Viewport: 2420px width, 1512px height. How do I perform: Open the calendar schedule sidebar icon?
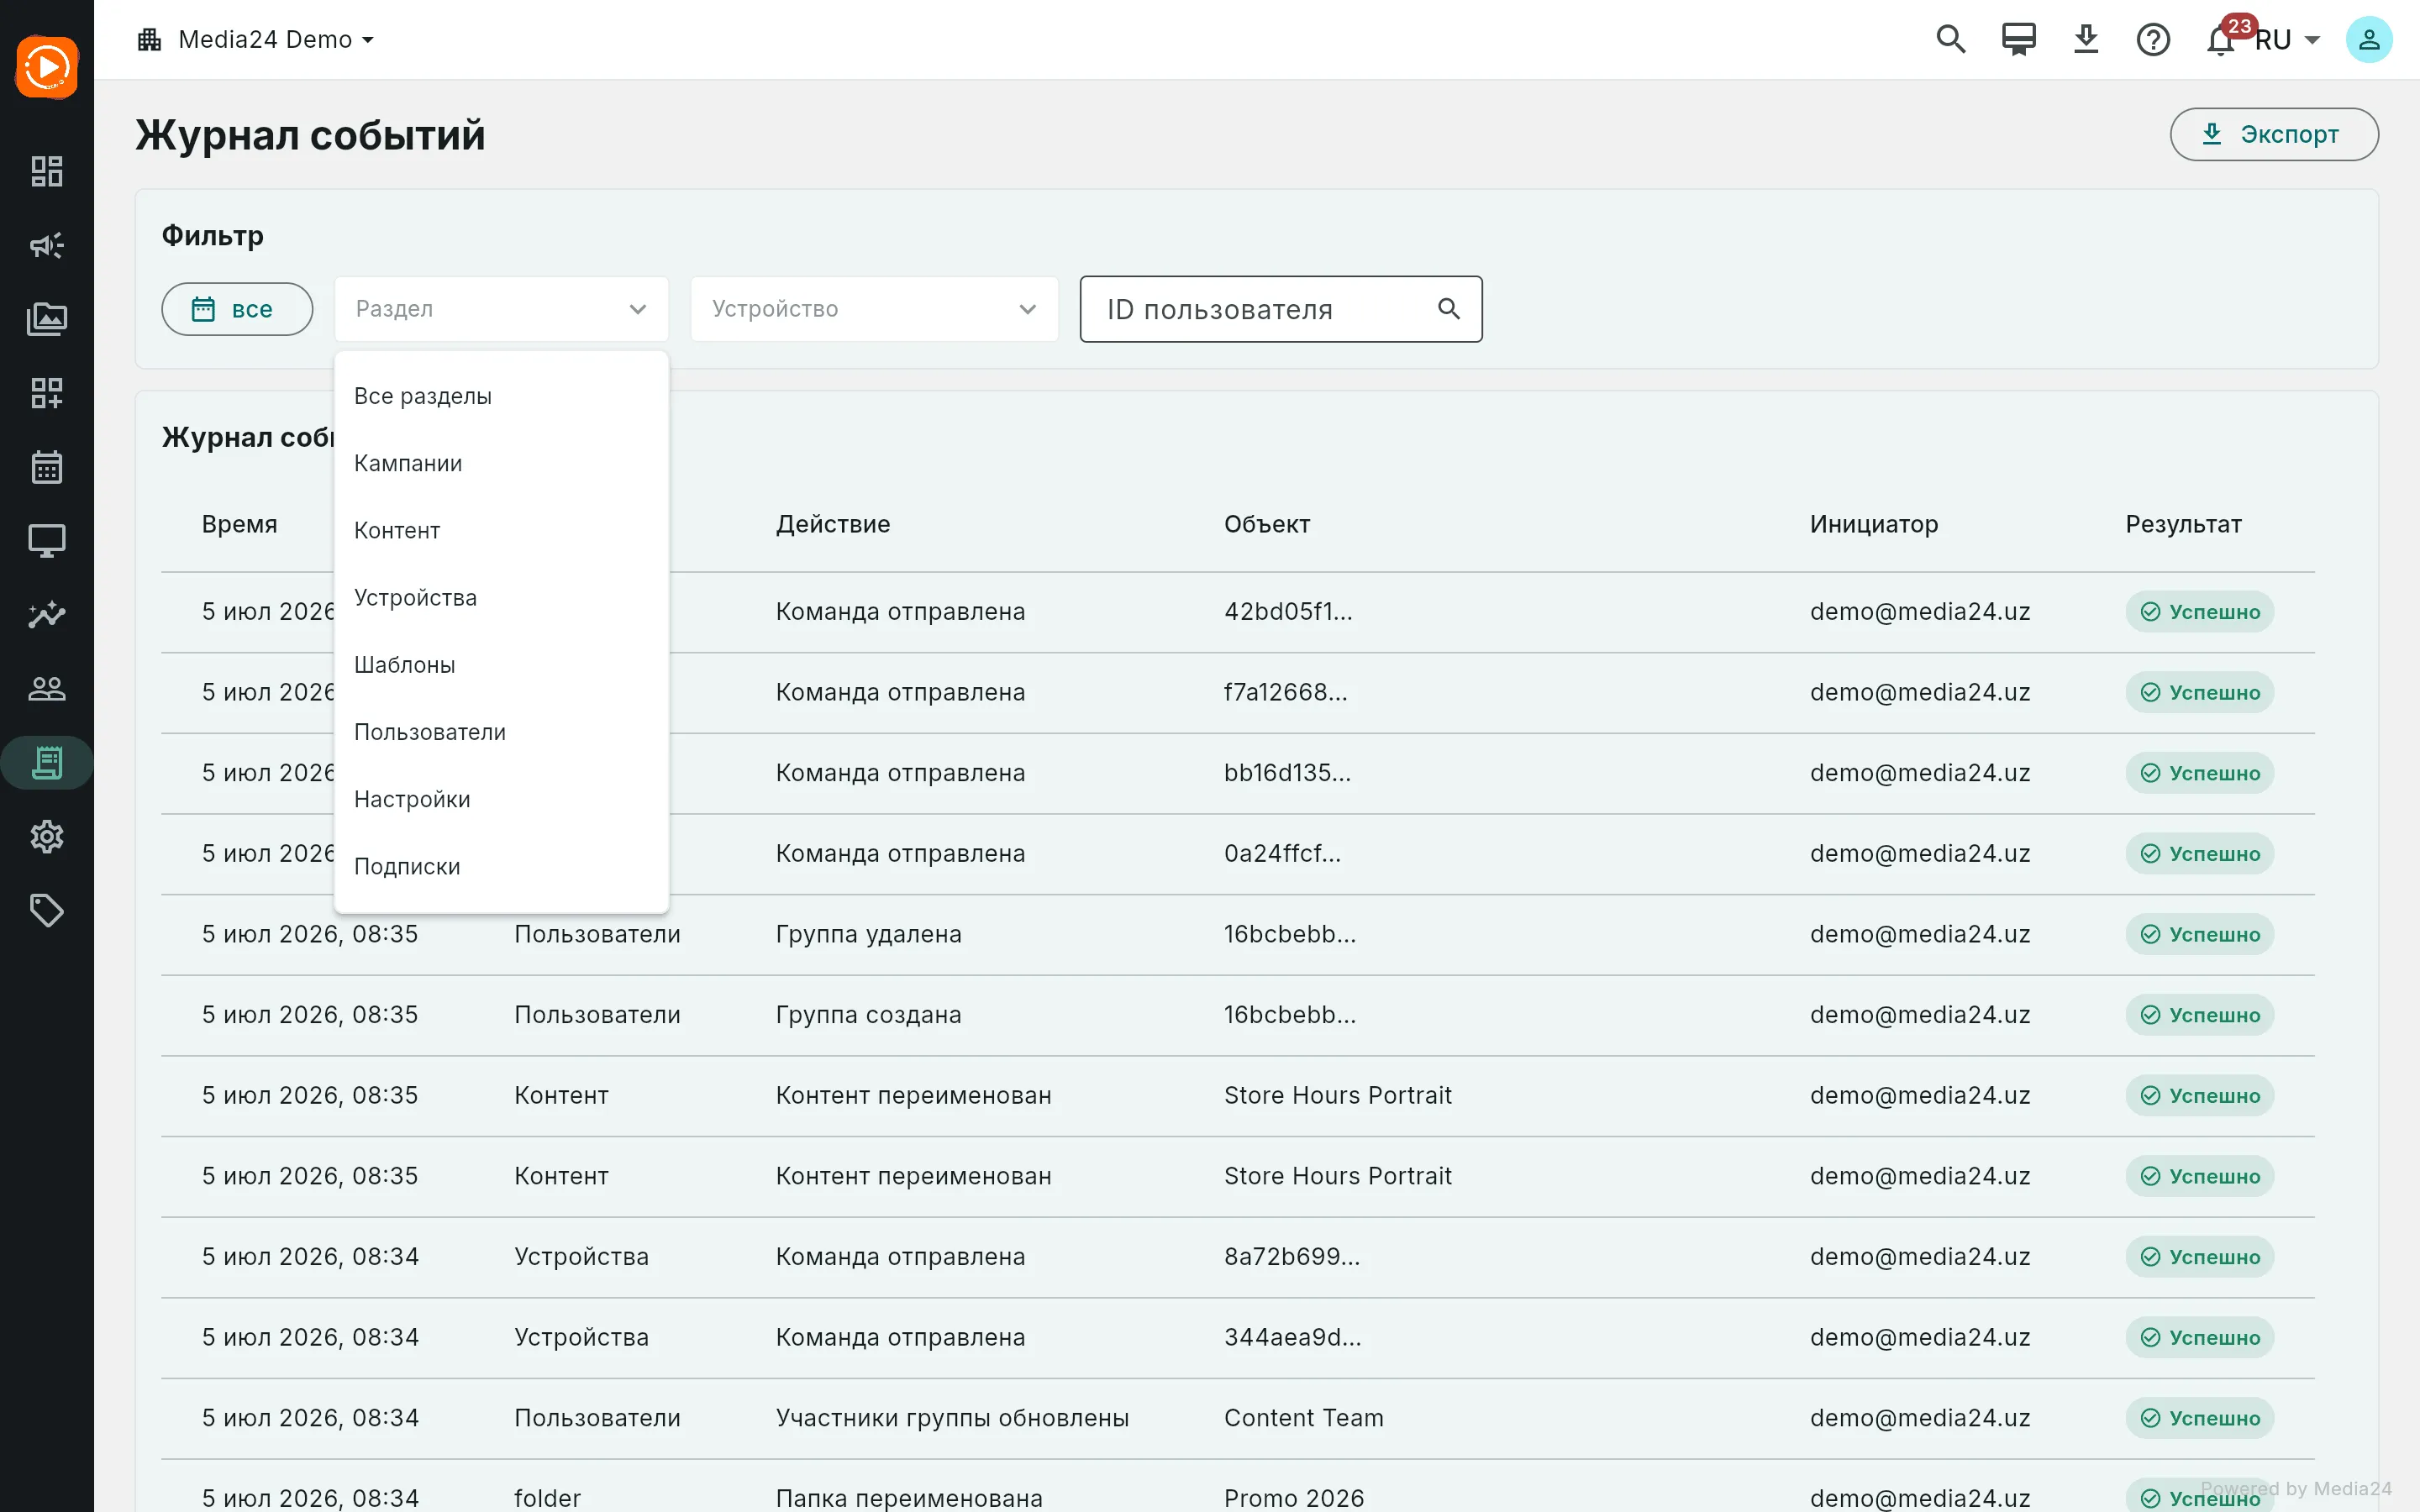click(x=46, y=467)
